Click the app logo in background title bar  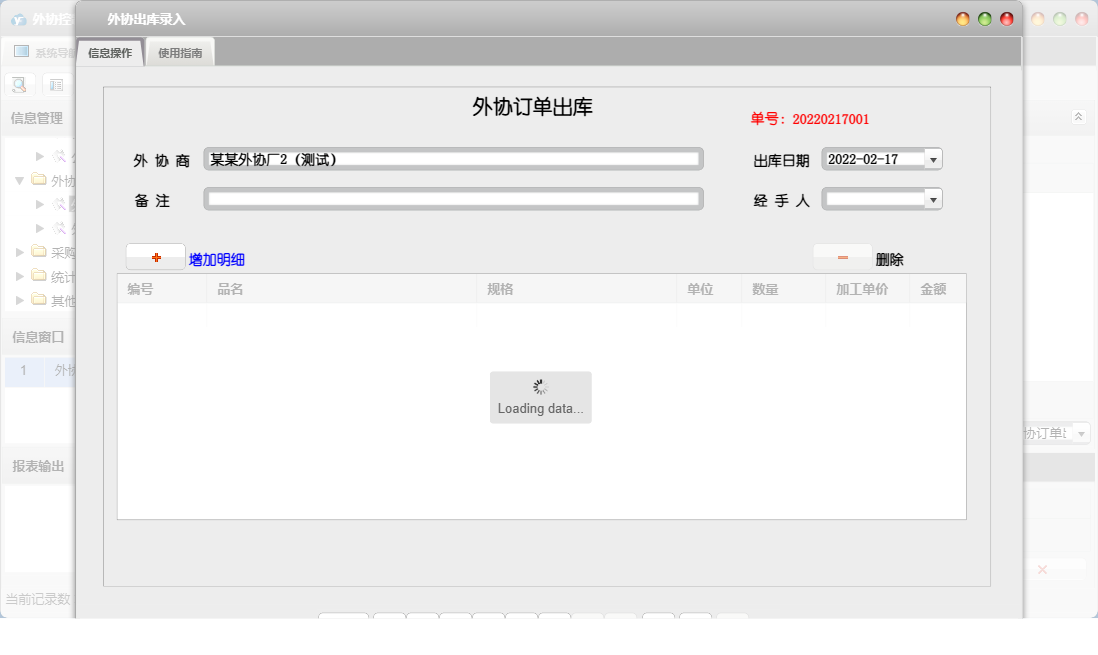click(19, 20)
